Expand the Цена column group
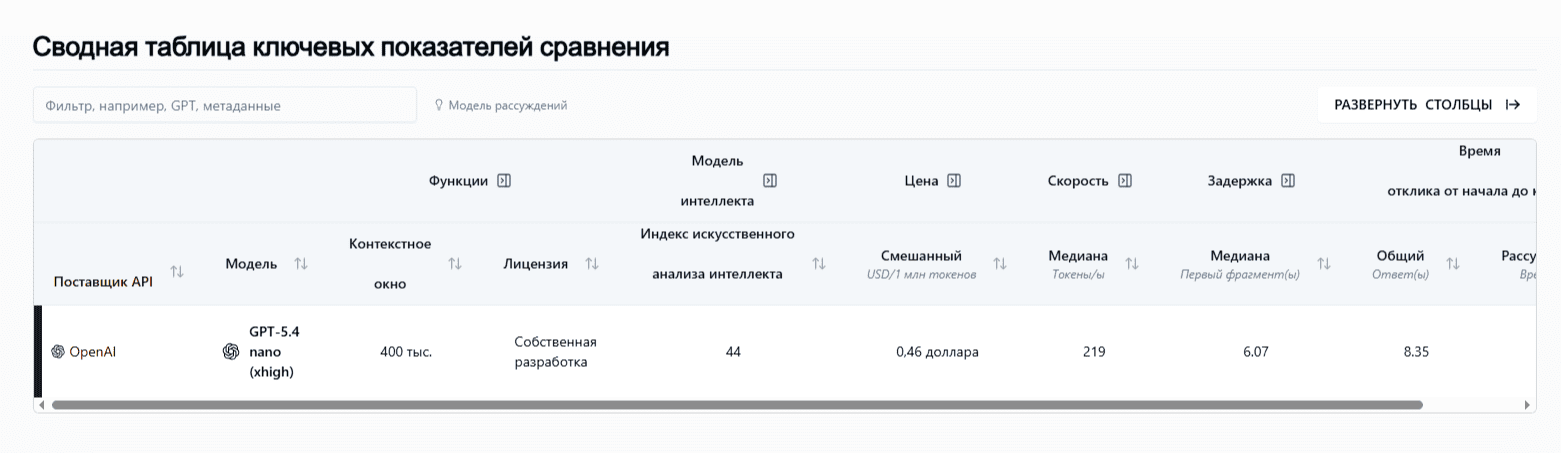Viewport: 1561px width, 453px height. pos(954,181)
